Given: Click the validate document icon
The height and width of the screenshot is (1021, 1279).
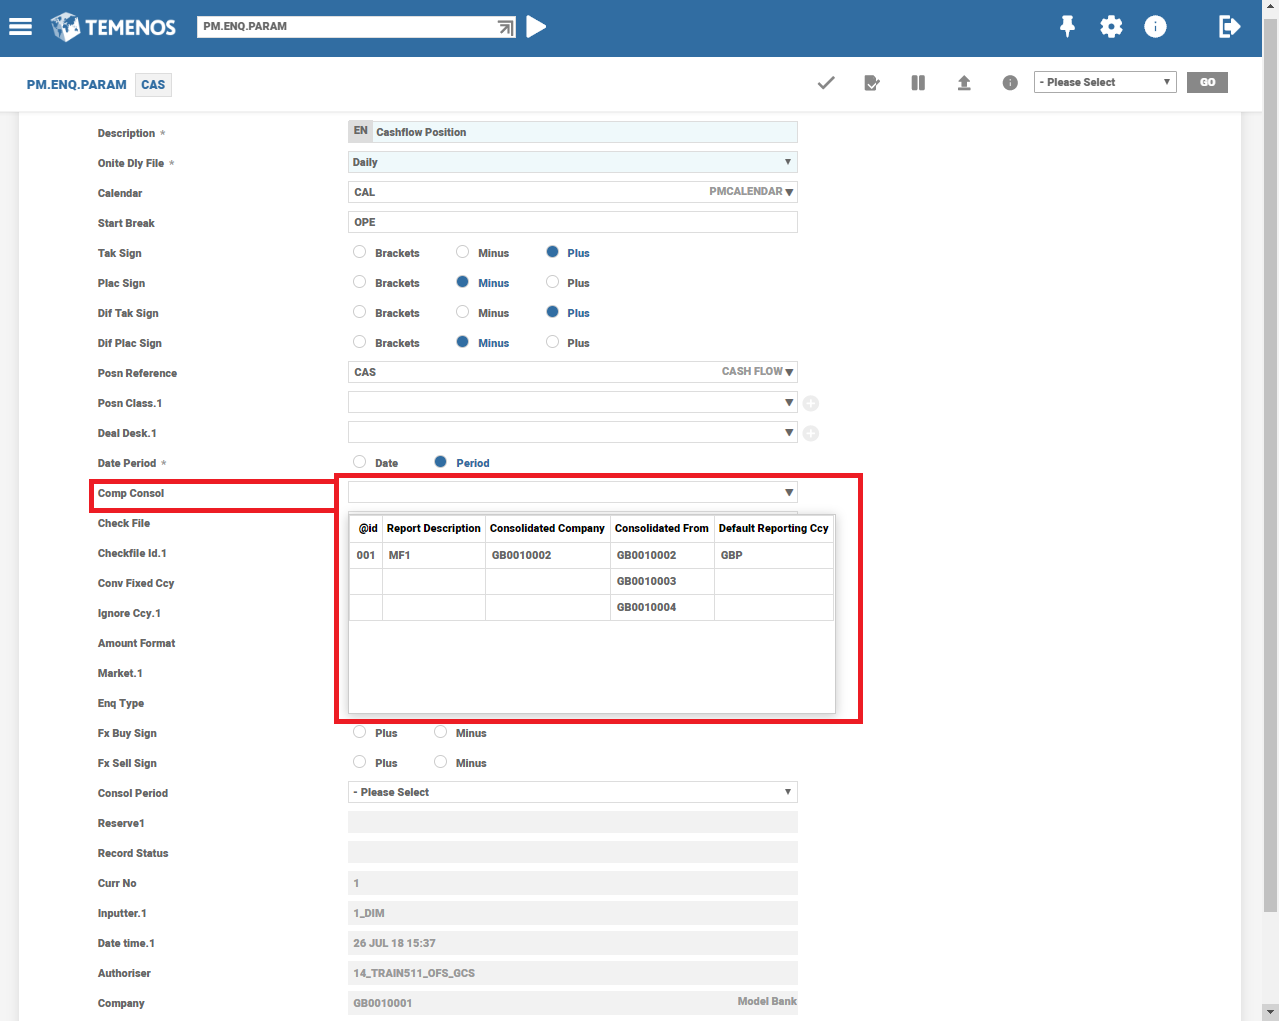Looking at the screenshot, I should [x=872, y=83].
